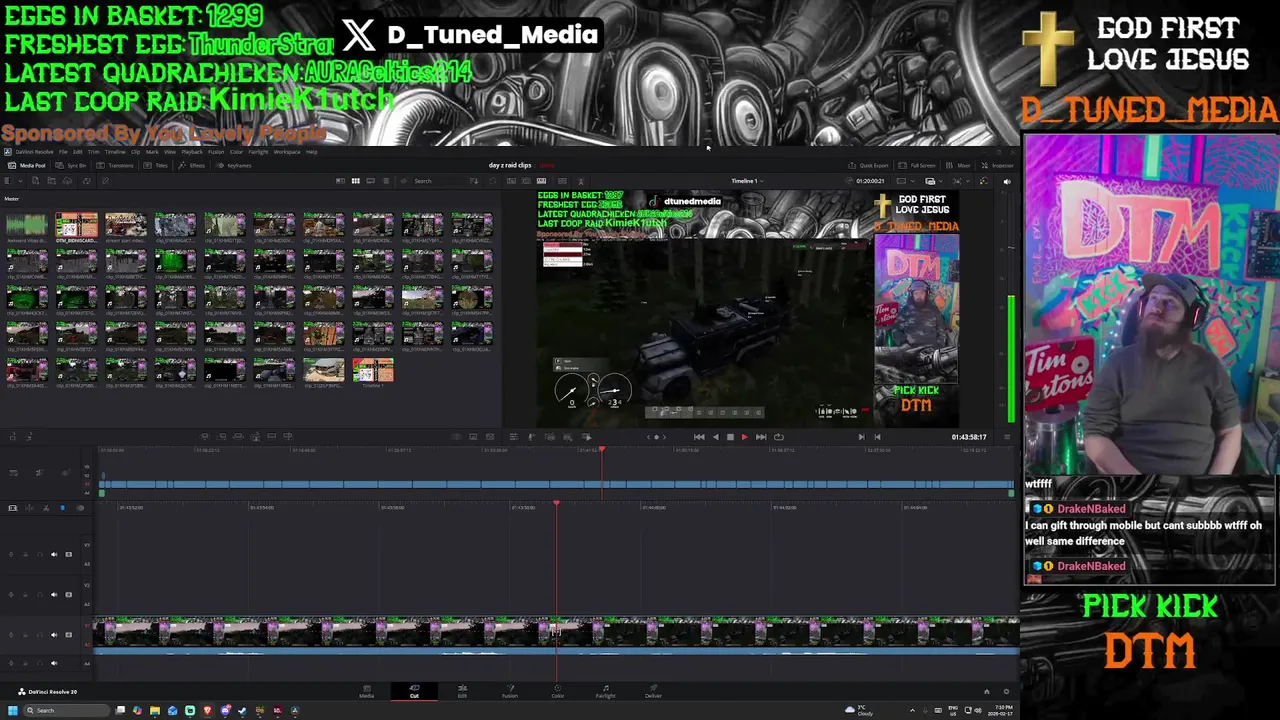Image resolution: width=1280 pixels, height=720 pixels.
Task: Open the Playback menu
Action: tap(192, 152)
